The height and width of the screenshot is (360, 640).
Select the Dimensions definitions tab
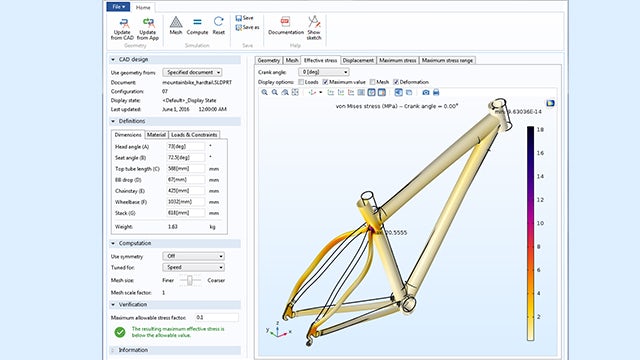[x=128, y=135]
